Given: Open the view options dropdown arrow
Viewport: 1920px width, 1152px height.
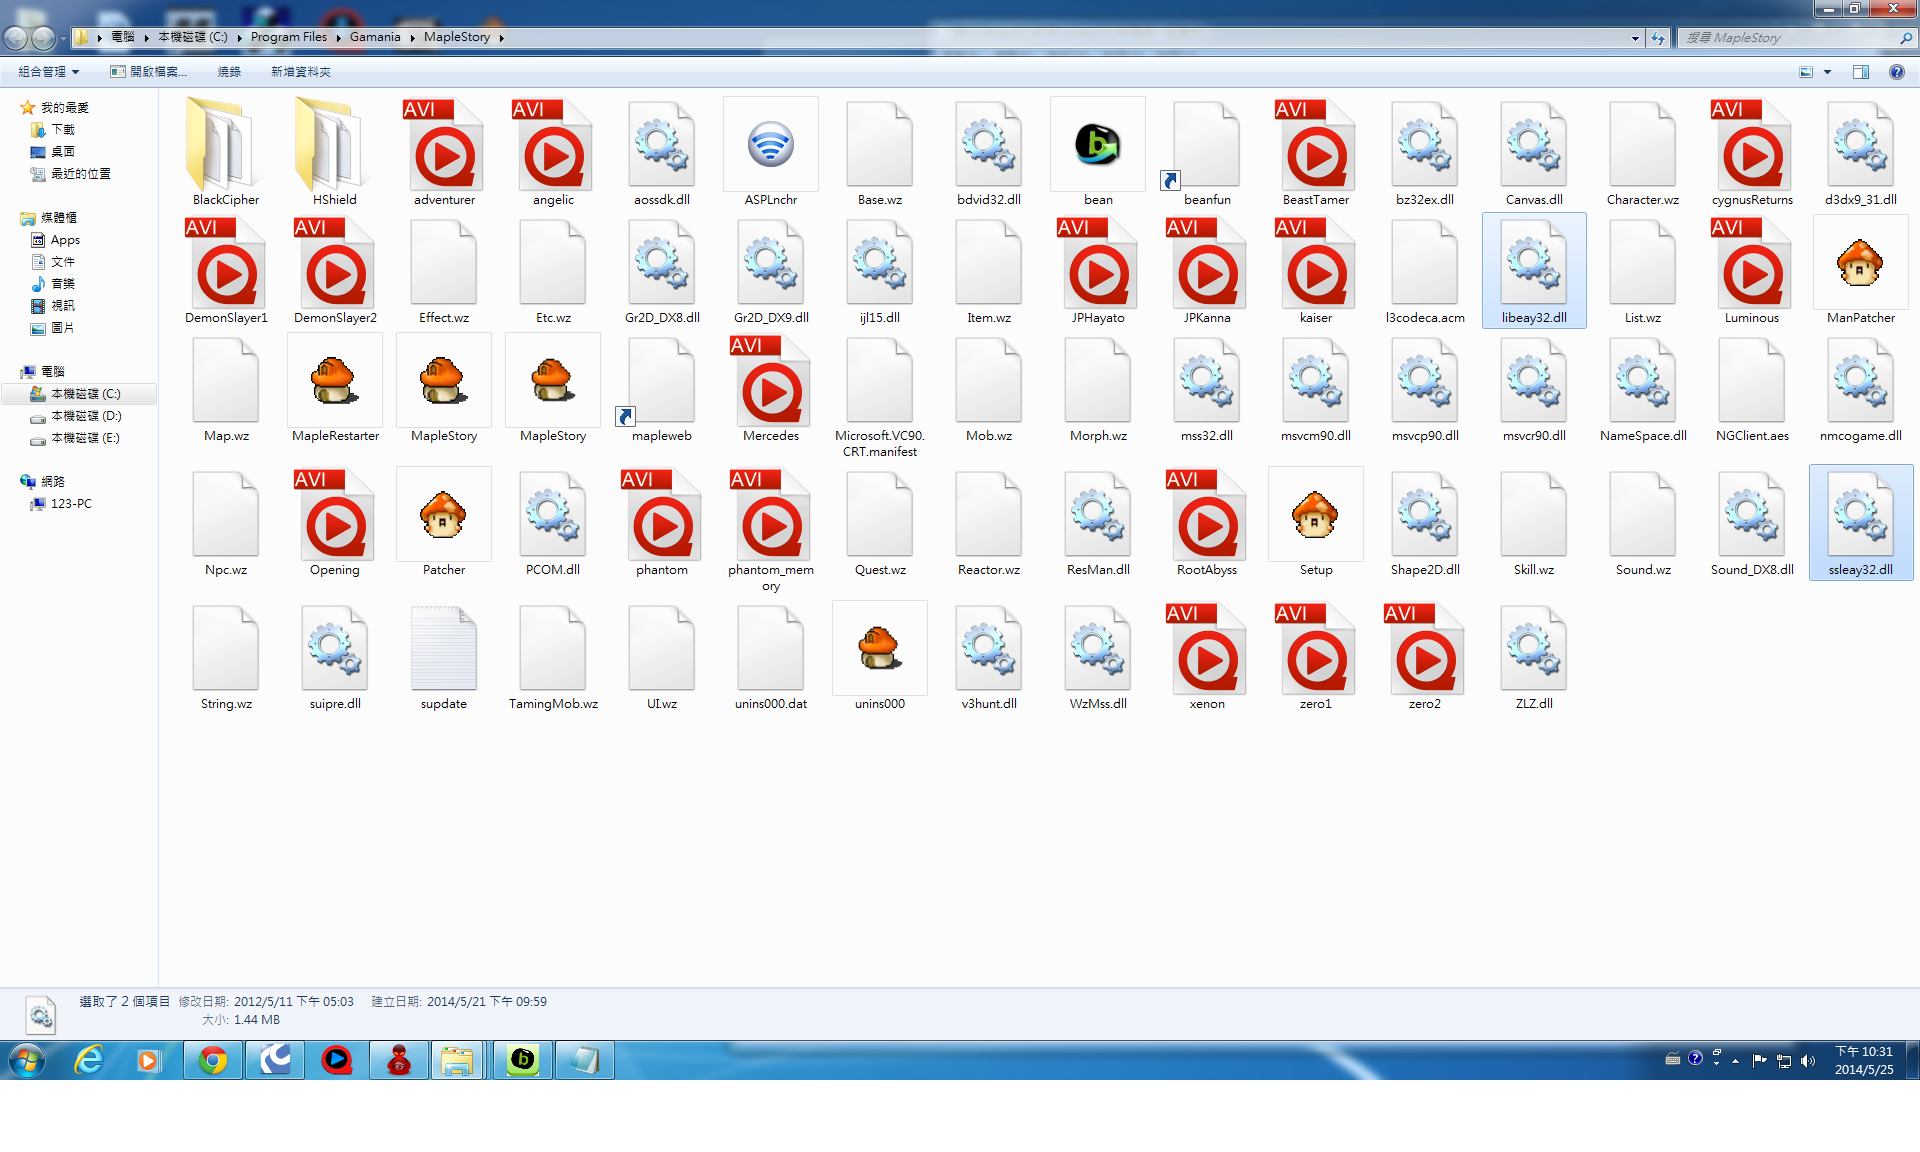Looking at the screenshot, I should point(1827,72).
